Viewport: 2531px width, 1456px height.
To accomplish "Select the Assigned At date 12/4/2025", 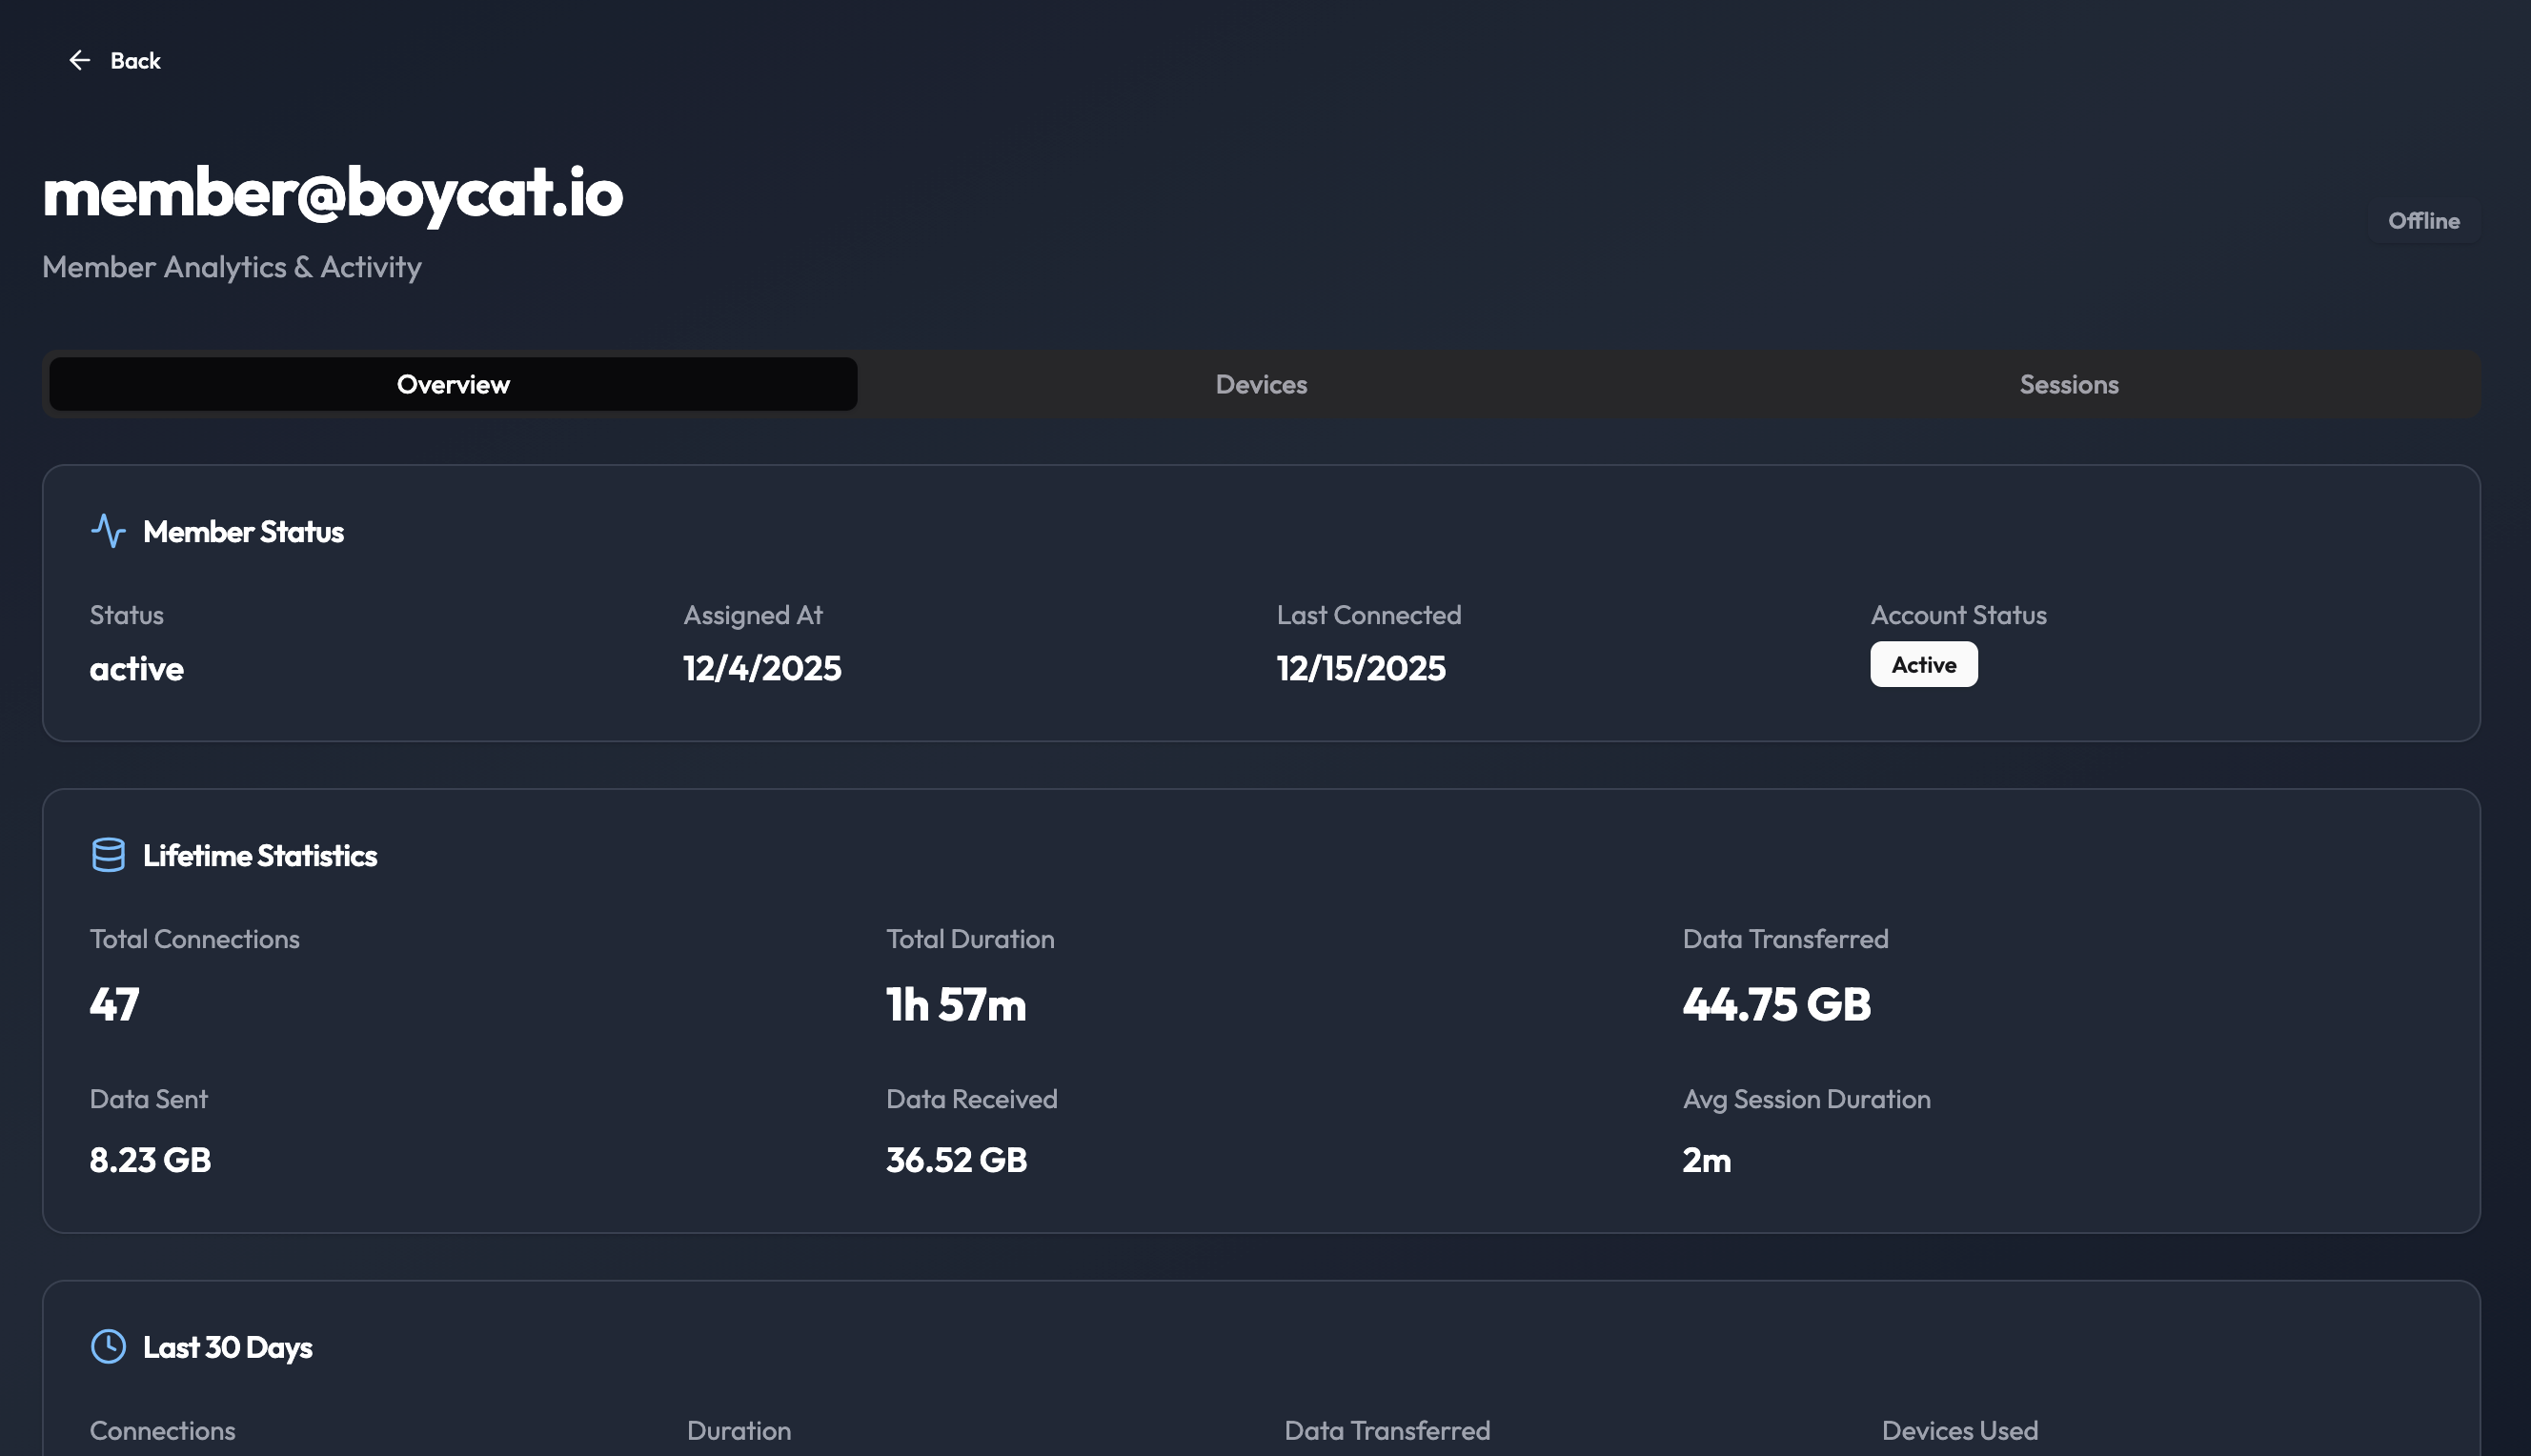I will [761, 668].
